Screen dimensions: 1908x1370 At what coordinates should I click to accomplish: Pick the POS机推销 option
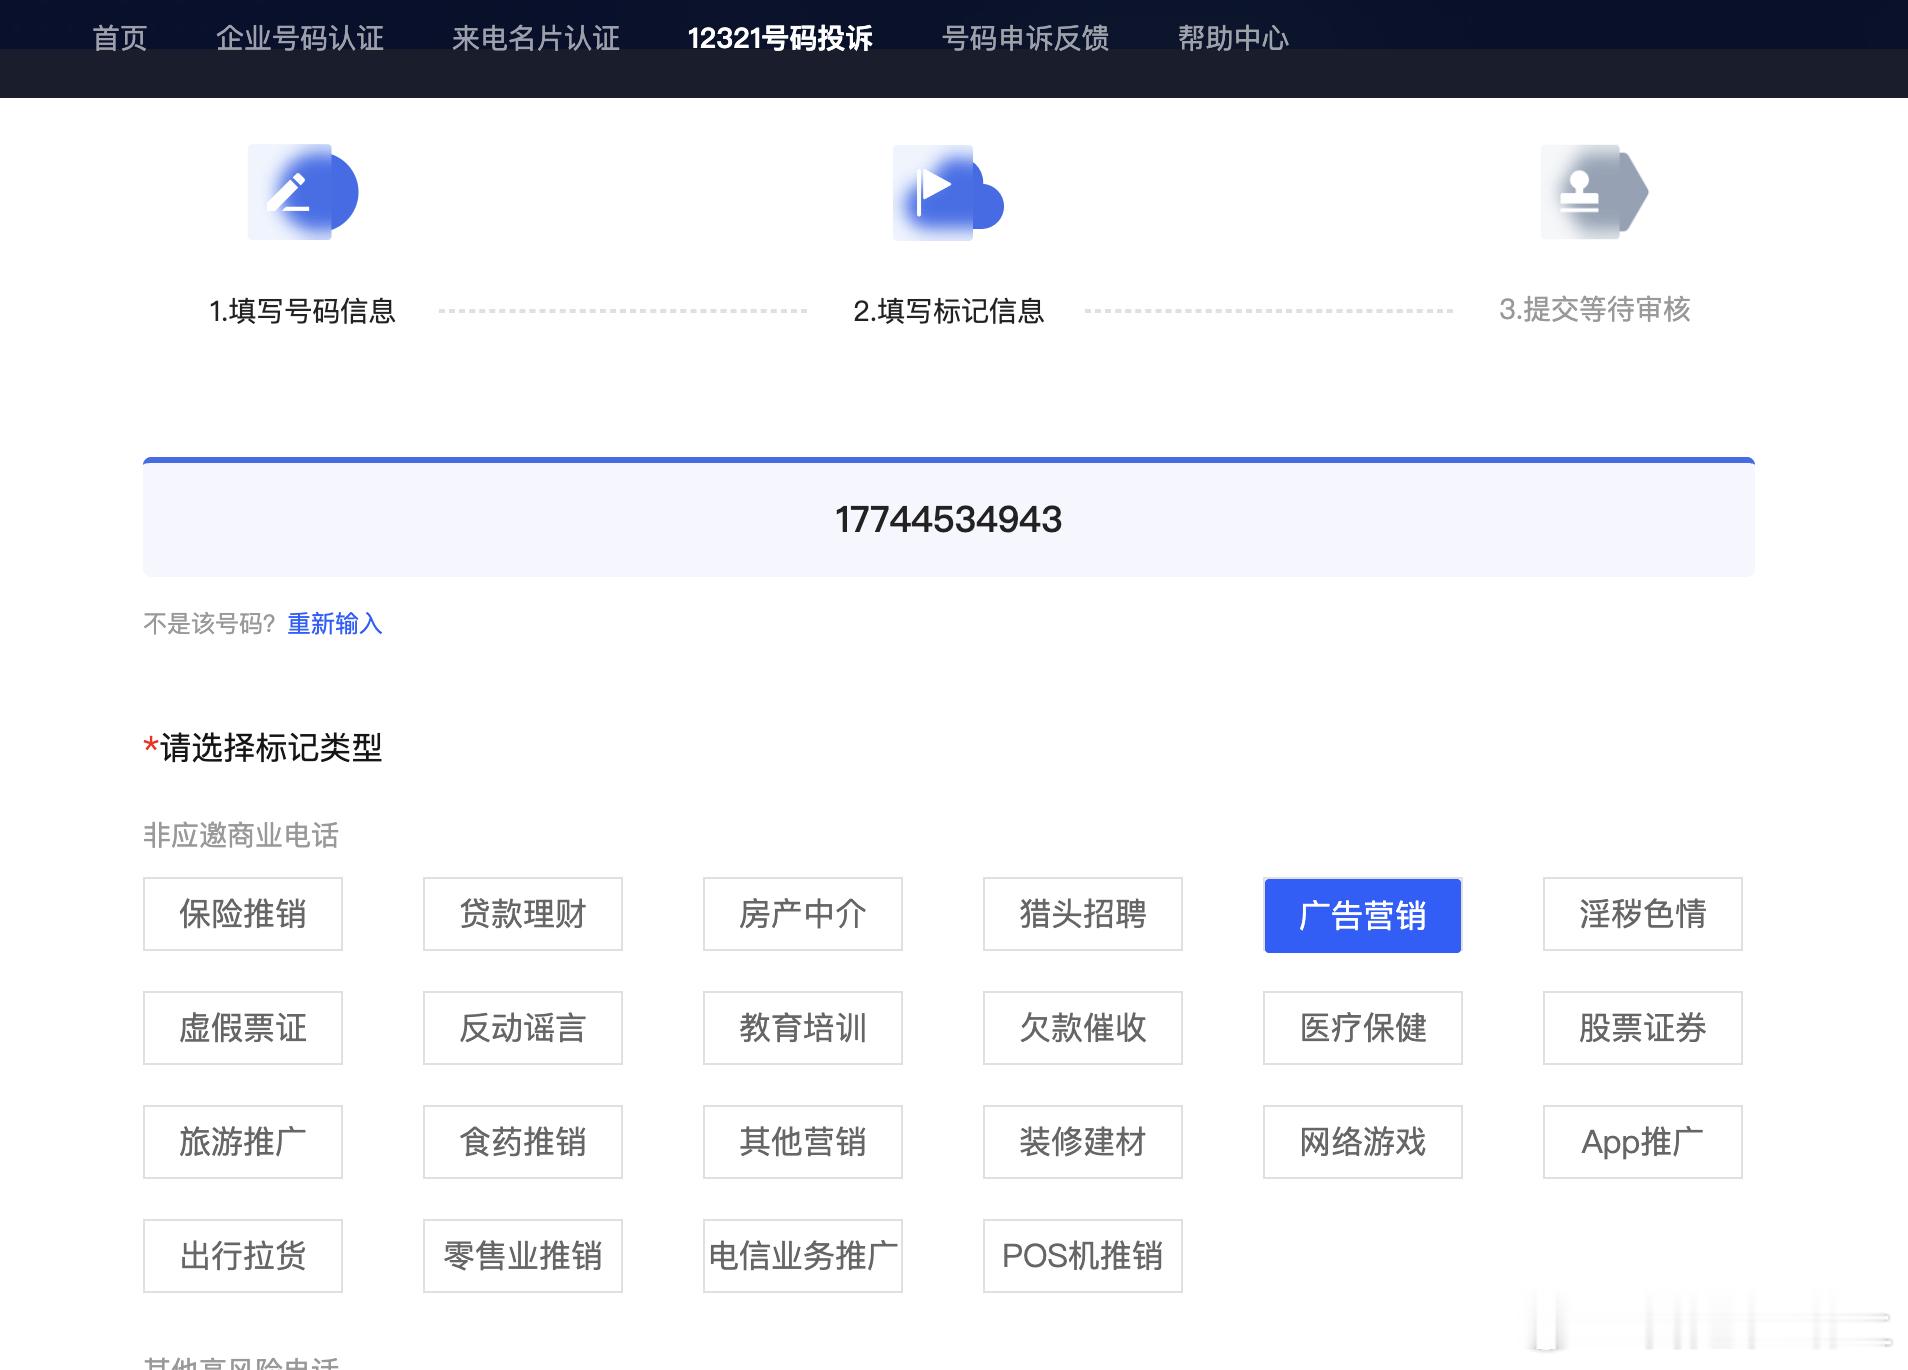1083,1256
